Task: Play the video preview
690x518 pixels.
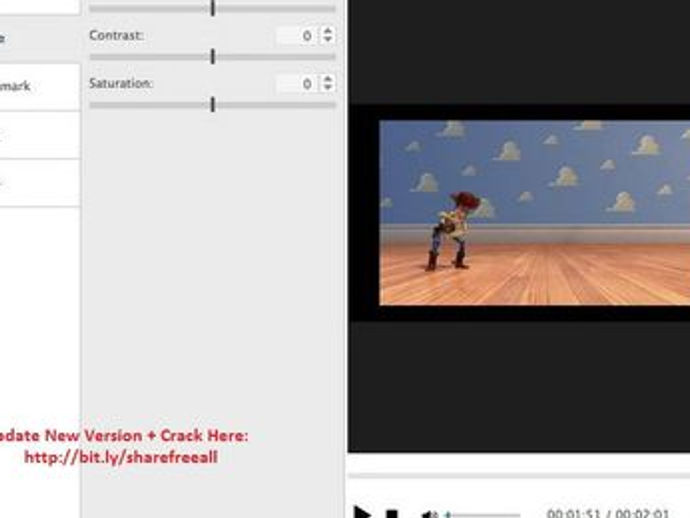Action: point(363,512)
